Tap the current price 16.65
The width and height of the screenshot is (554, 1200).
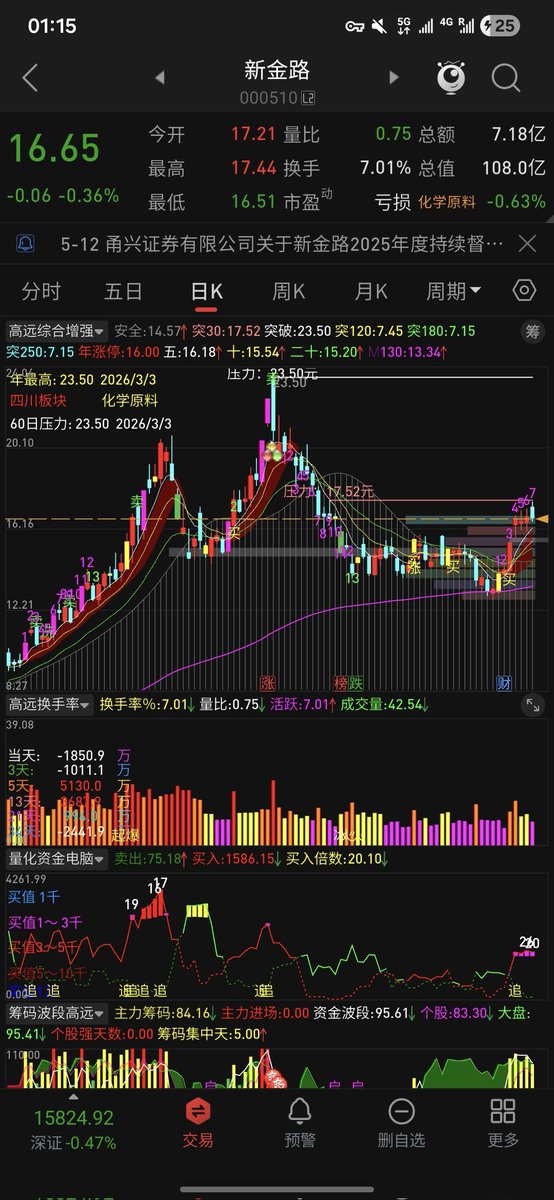[x=54, y=149]
